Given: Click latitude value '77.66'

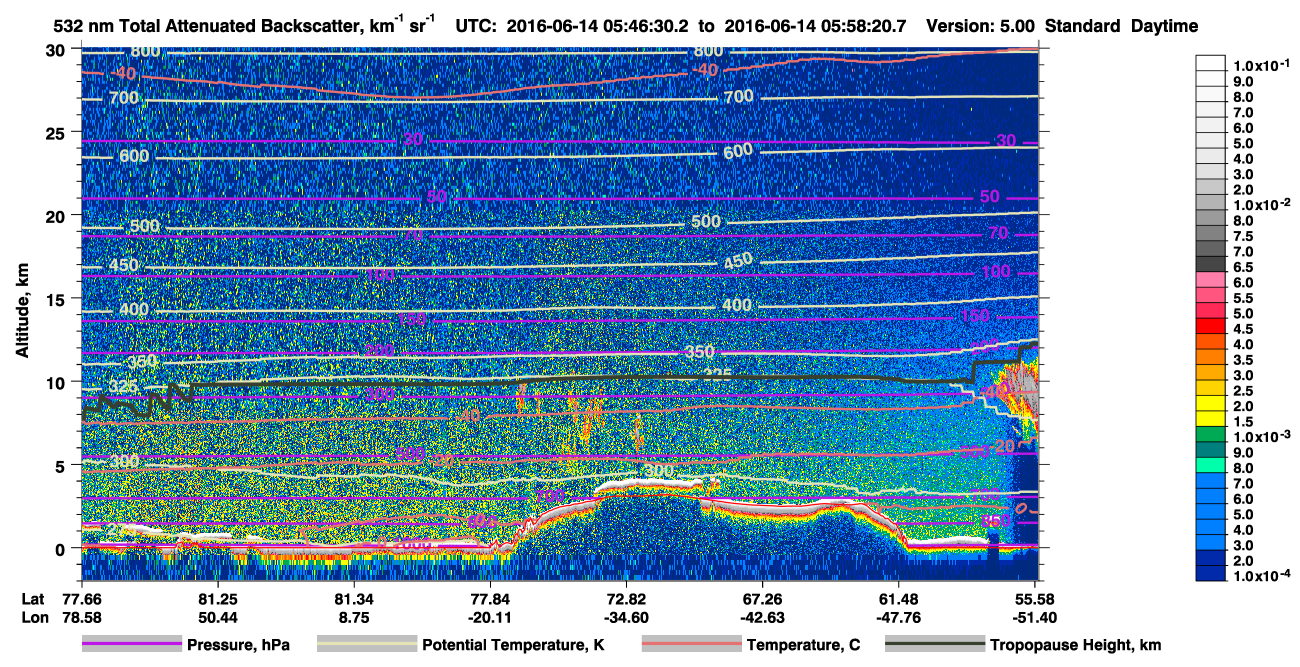Looking at the screenshot, I should 81,598.
